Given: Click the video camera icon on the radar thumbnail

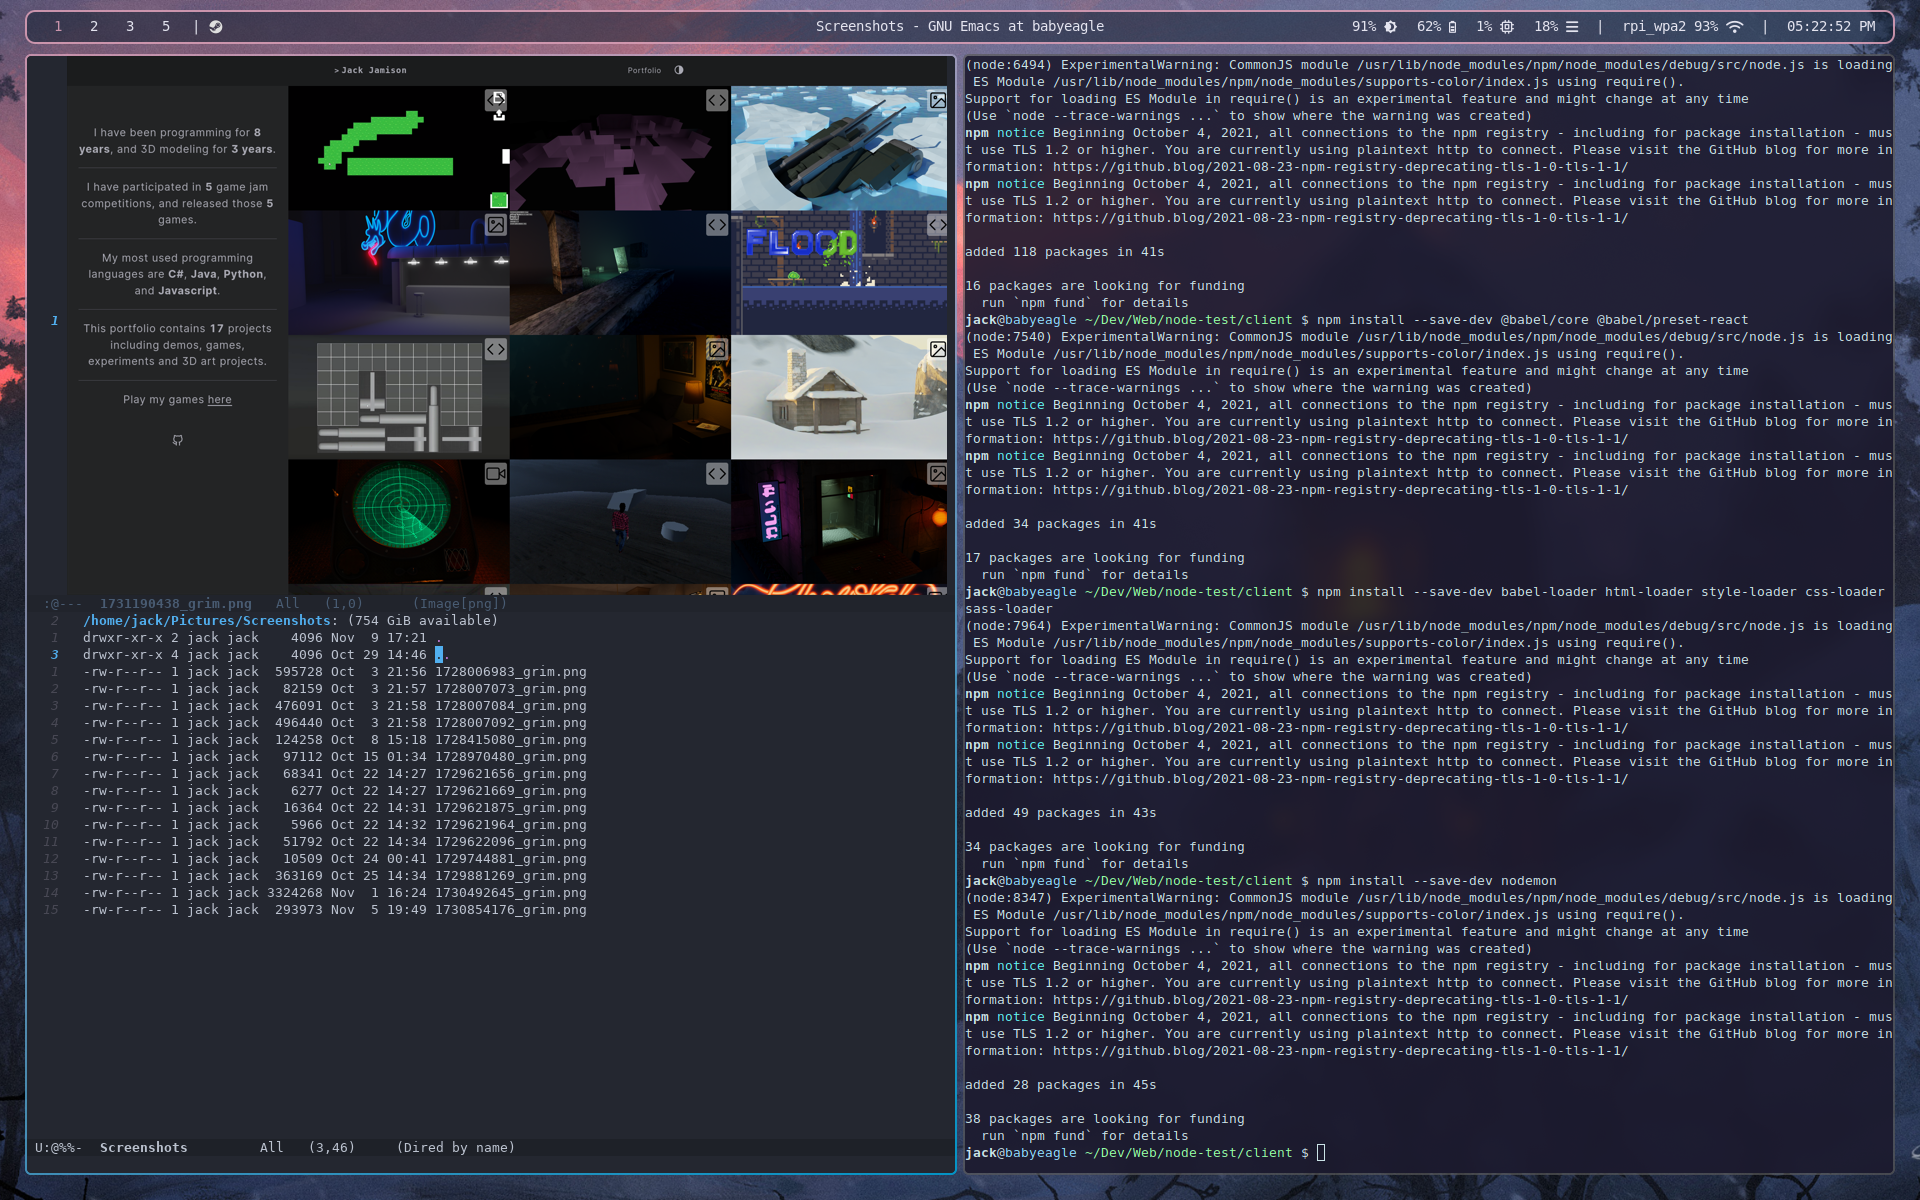Looking at the screenshot, I should click(x=494, y=474).
